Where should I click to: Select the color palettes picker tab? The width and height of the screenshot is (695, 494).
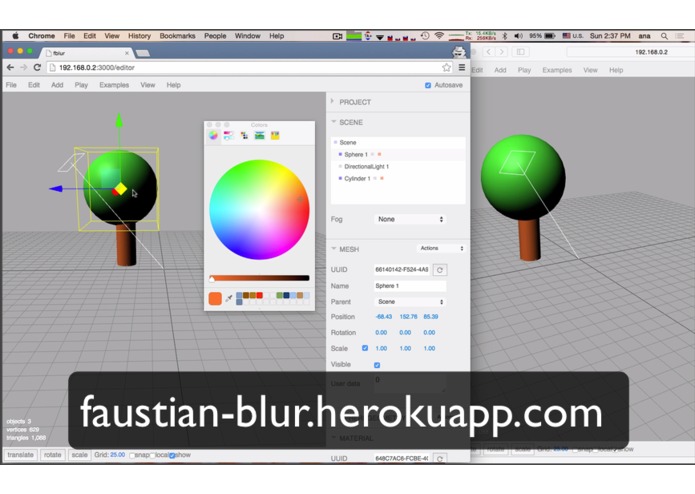[244, 136]
